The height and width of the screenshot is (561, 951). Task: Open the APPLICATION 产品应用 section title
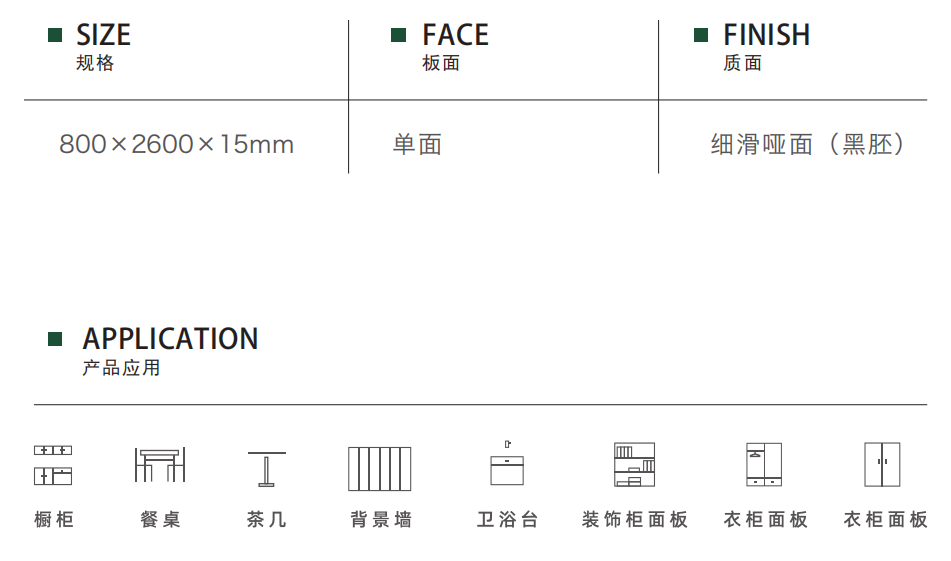(170, 351)
